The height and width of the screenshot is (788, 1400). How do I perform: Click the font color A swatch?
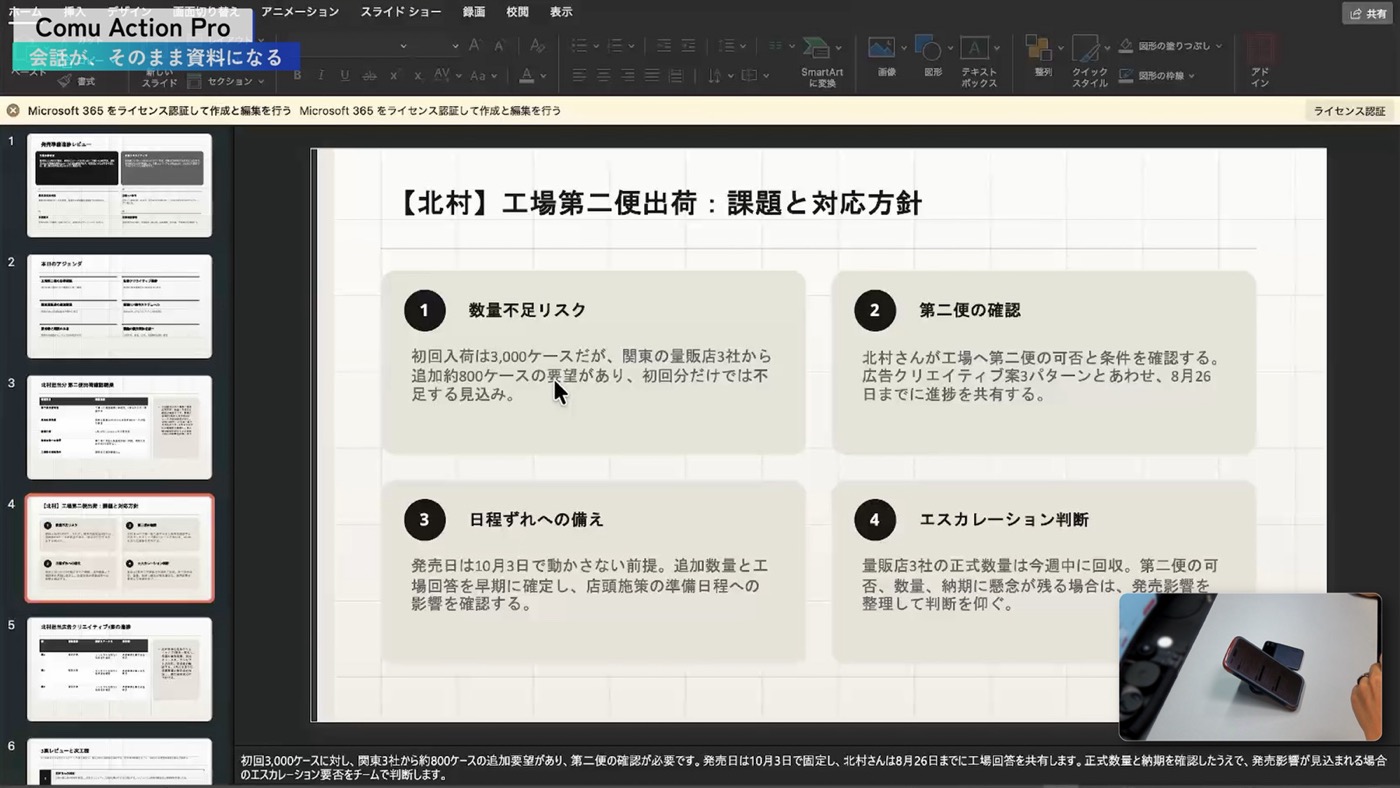click(x=527, y=76)
